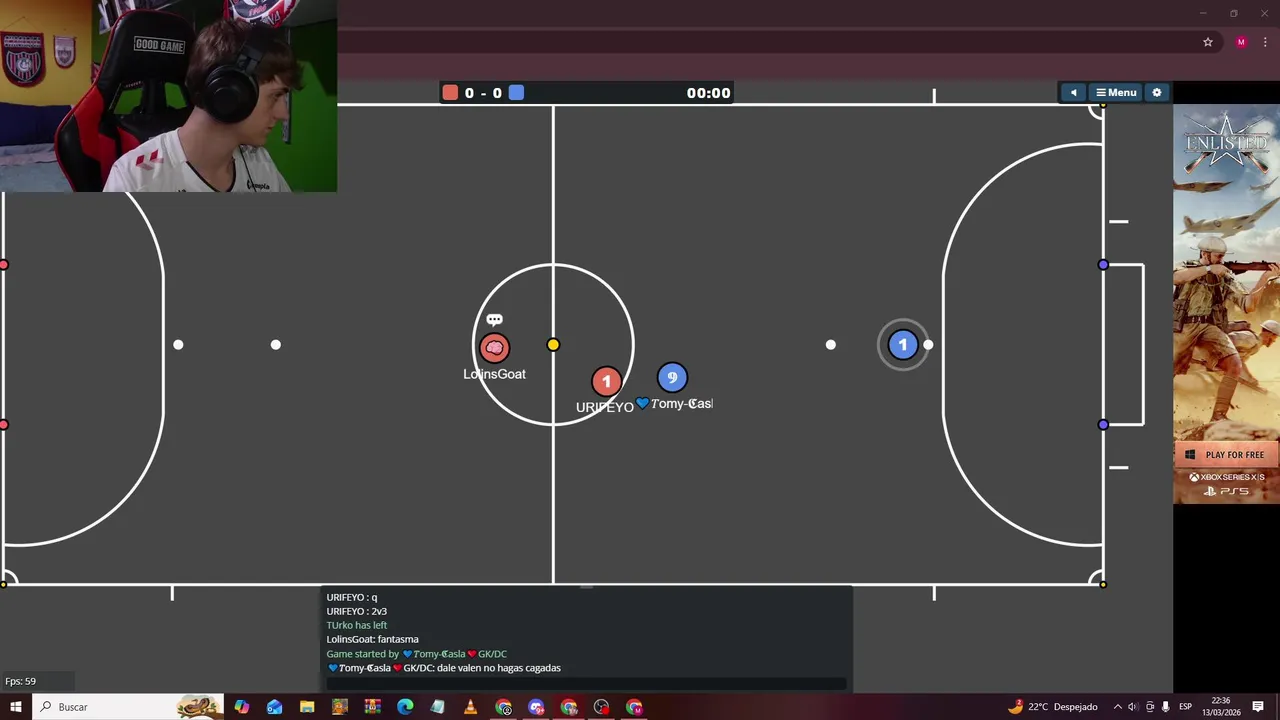Open WinRAR from the taskbar
Viewport: 1280px width, 720px height.
pos(373,707)
